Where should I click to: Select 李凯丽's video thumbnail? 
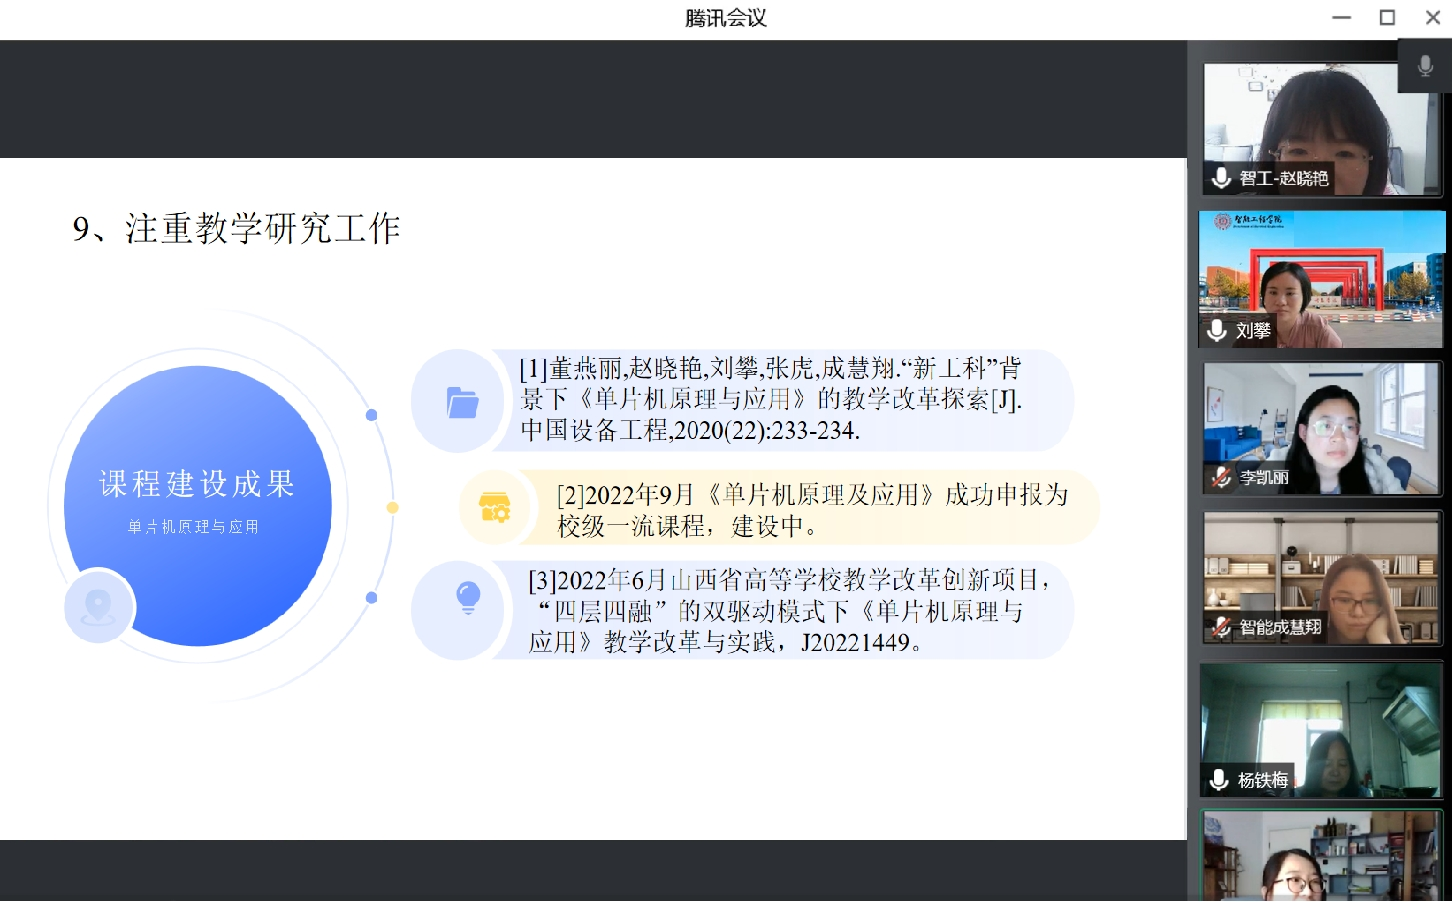[1320, 428]
